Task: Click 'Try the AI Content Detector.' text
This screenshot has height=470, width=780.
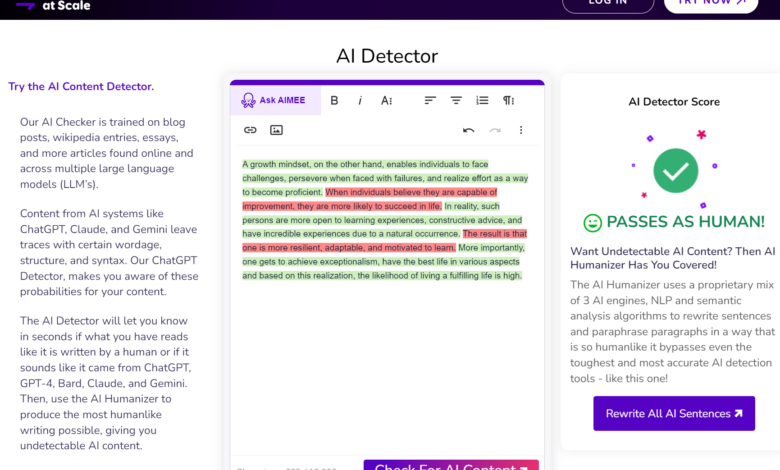Action: 81,87
